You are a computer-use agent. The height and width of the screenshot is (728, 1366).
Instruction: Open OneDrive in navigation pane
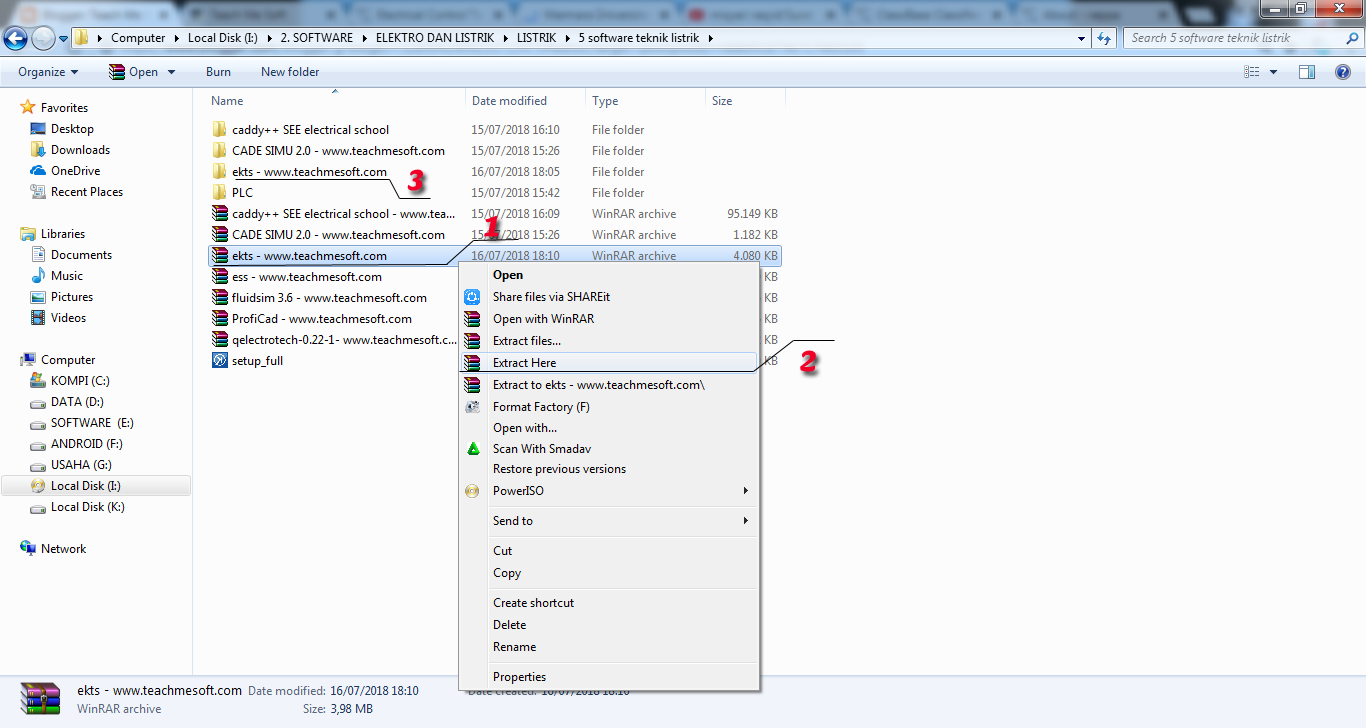pyautogui.click(x=75, y=171)
